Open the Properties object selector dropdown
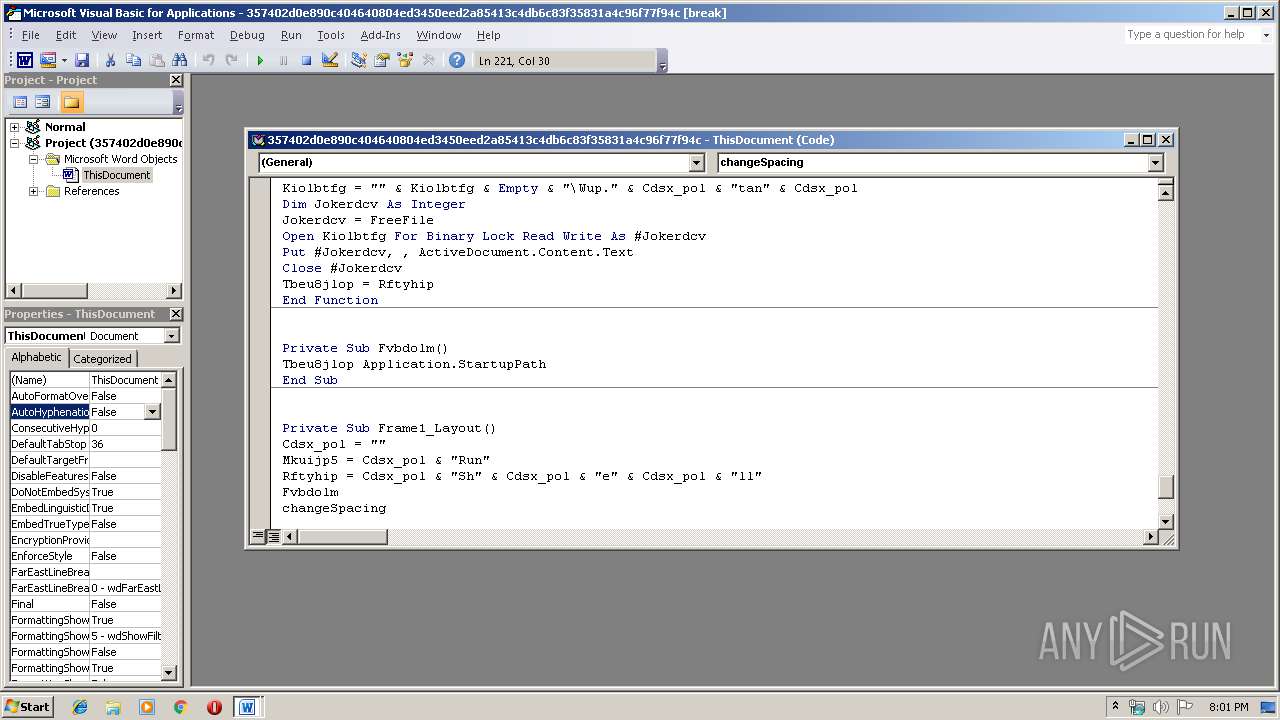 click(x=171, y=336)
